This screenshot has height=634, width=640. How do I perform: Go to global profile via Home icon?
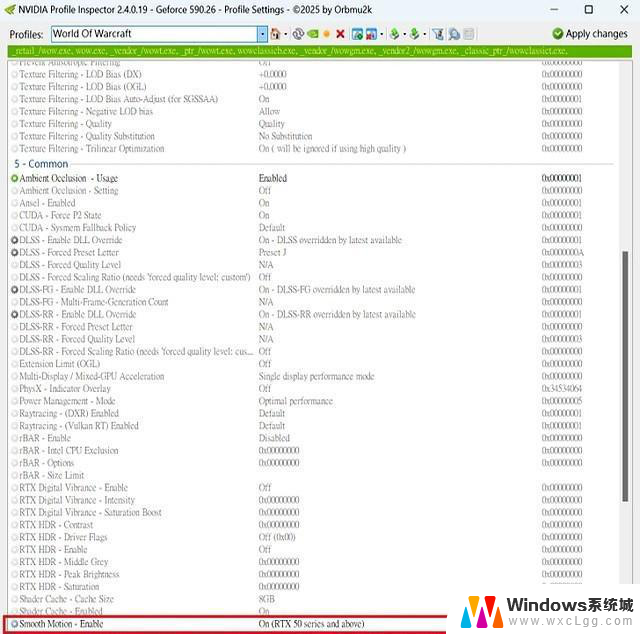(276, 34)
